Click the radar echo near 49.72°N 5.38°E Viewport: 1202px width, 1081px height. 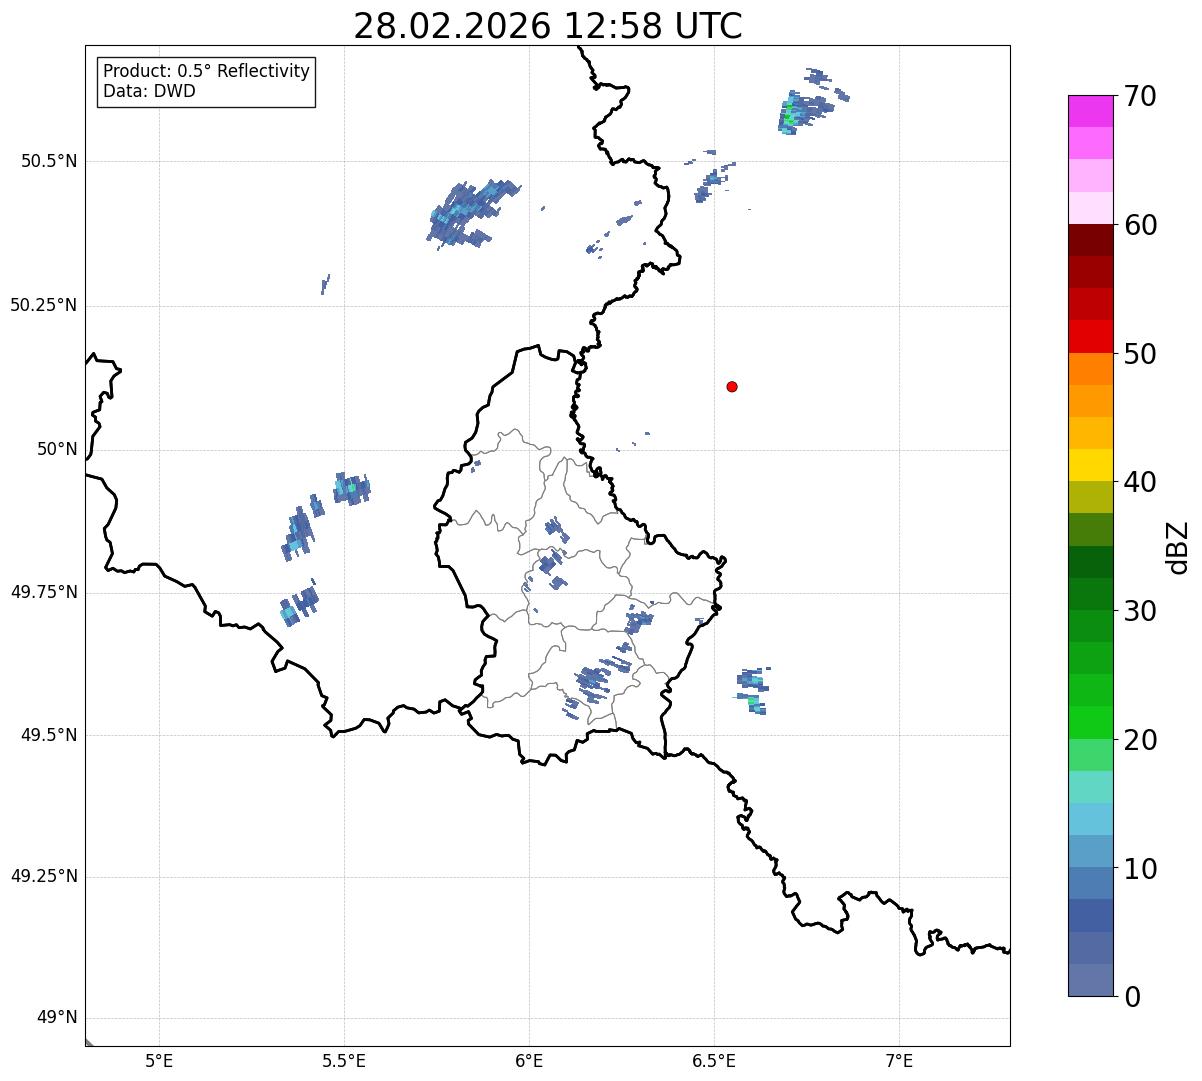pyautogui.click(x=300, y=604)
